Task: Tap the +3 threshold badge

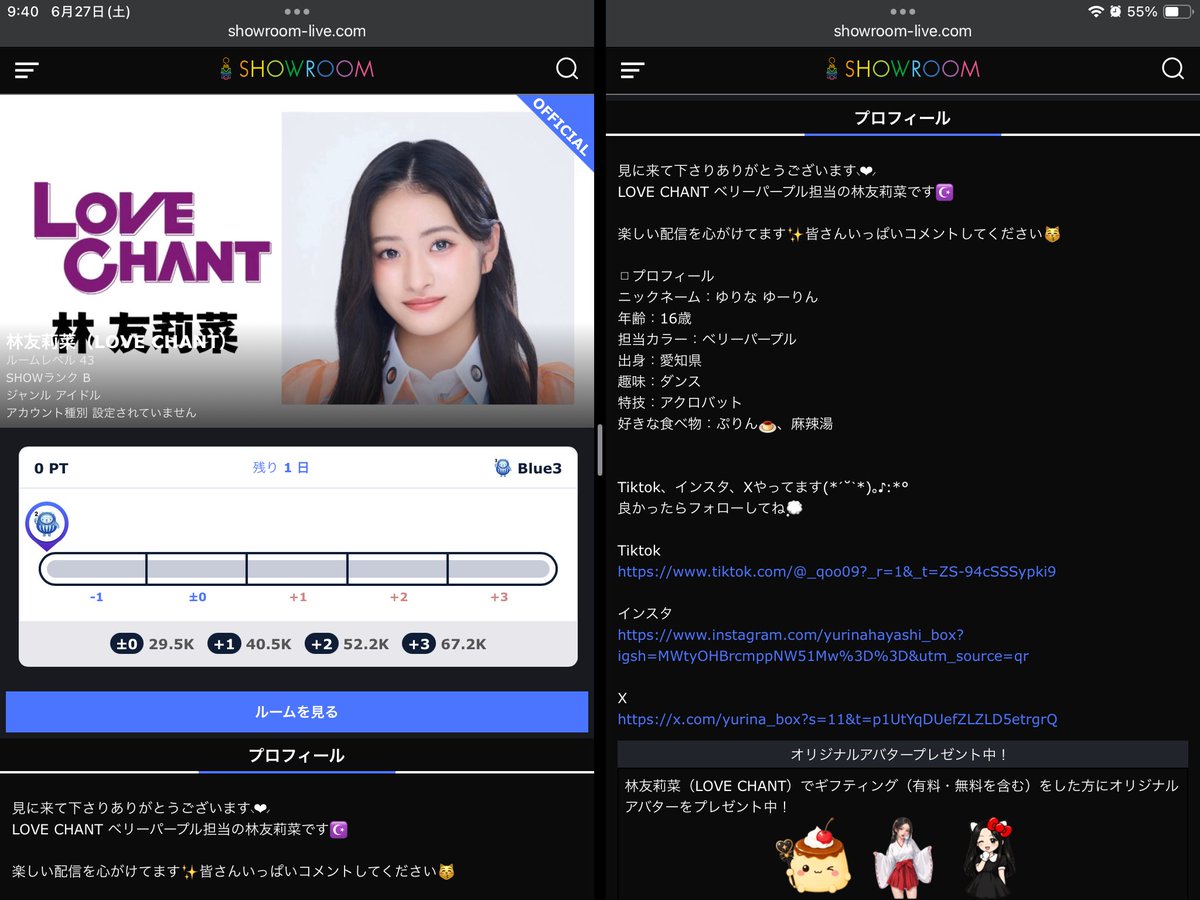Action: click(x=419, y=644)
